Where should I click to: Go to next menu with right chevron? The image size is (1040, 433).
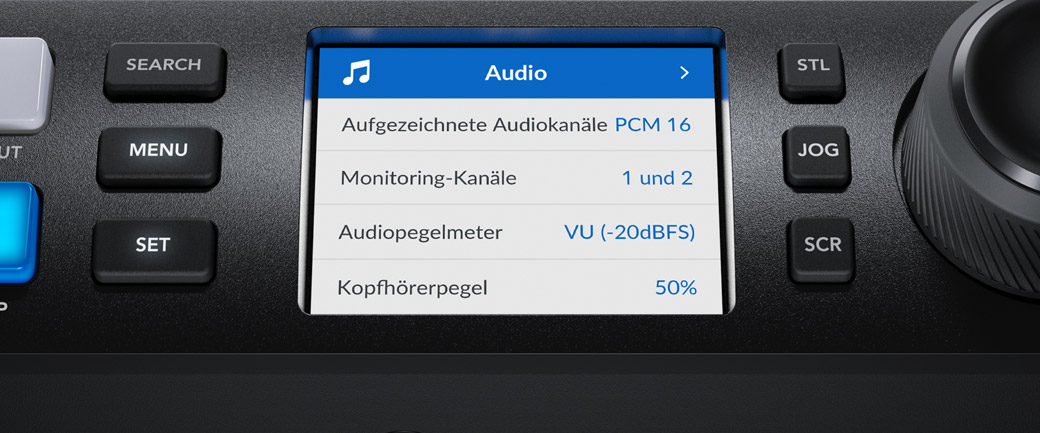point(684,73)
